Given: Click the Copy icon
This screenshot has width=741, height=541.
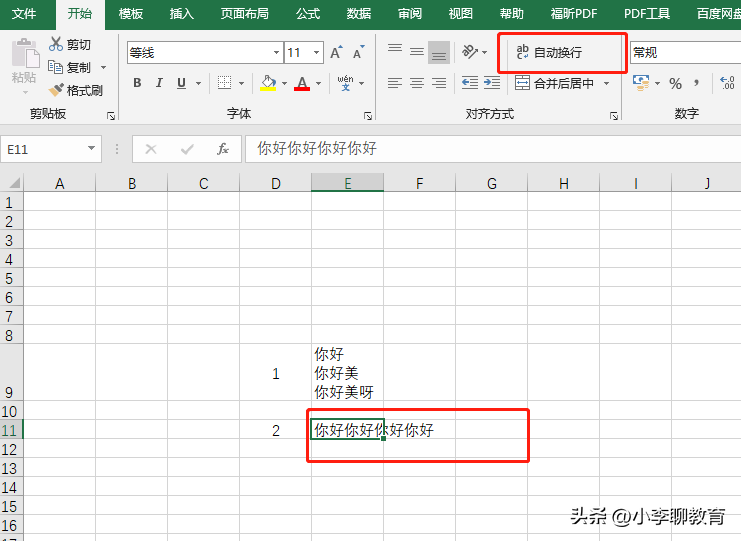Looking at the screenshot, I should point(55,67).
